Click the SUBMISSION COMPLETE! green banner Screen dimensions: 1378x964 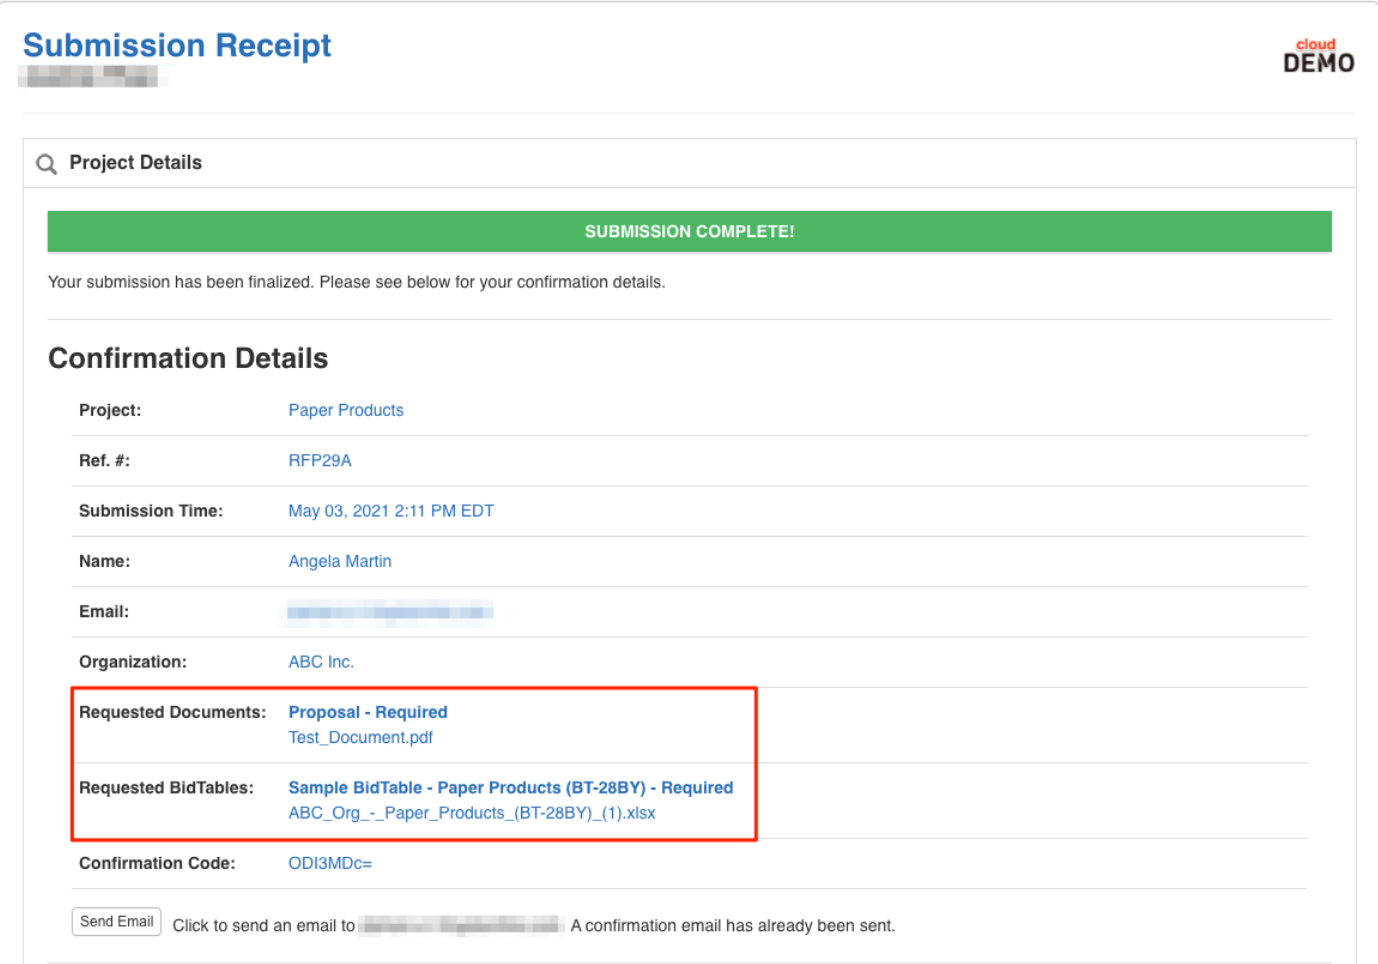(690, 231)
